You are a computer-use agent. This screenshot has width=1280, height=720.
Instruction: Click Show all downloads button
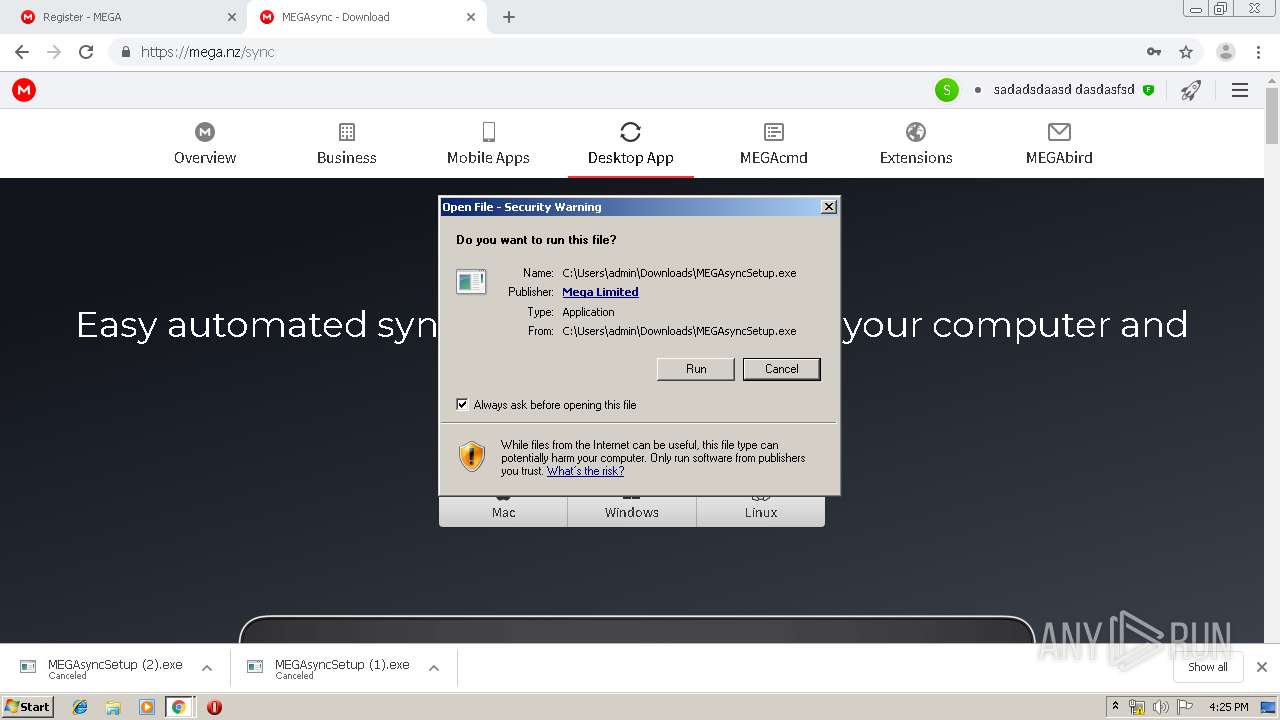coord(1208,667)
